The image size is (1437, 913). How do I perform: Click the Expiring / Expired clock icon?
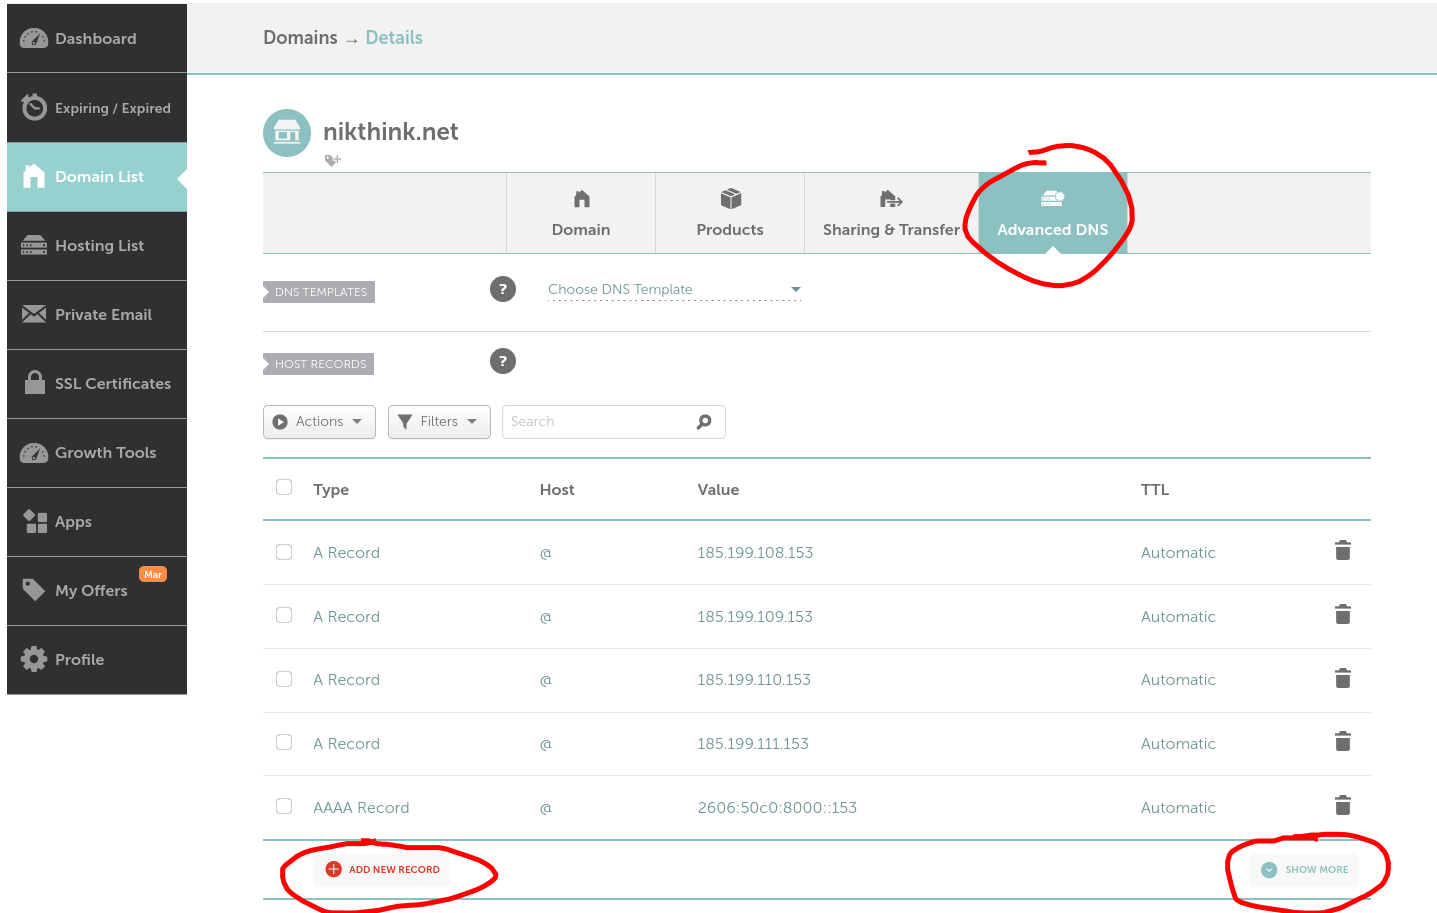point(33,107)
